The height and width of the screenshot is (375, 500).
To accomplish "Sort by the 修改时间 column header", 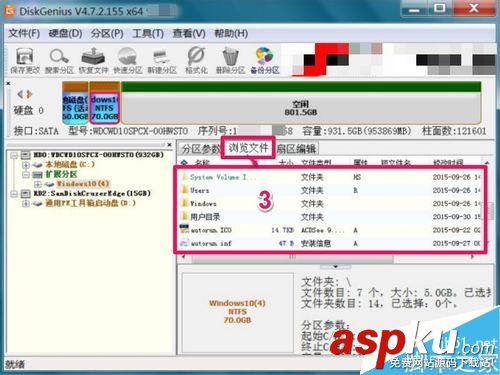I will [448, 163].
